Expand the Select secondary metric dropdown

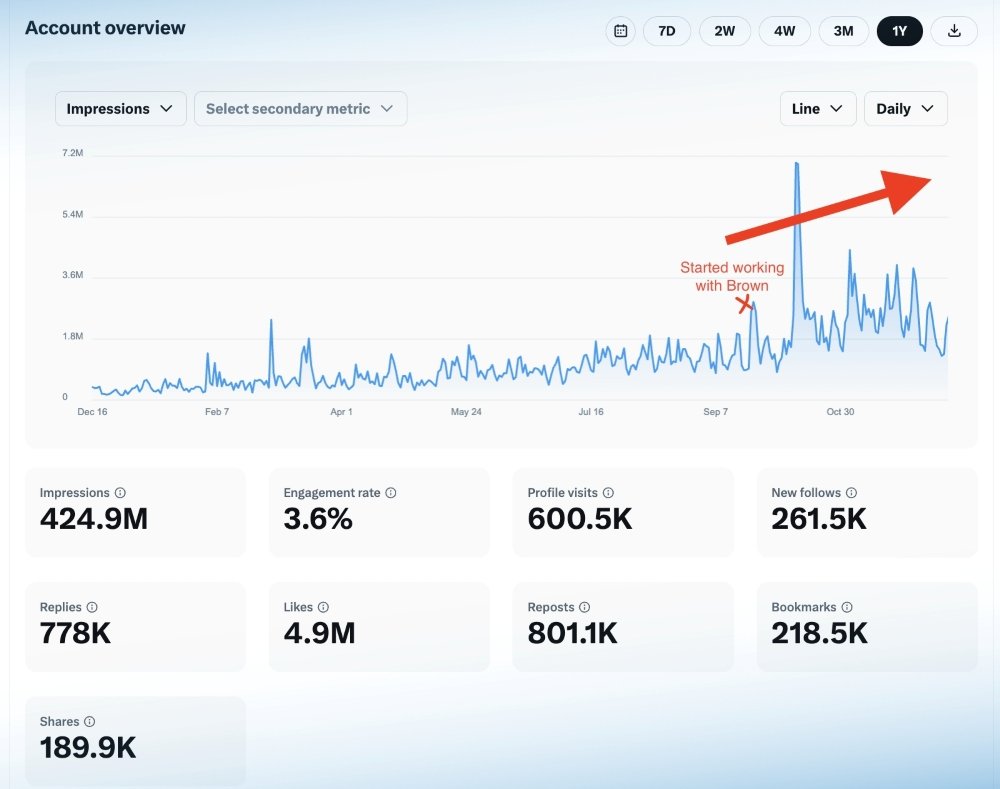pyautogui.click(x=300, y=109)
